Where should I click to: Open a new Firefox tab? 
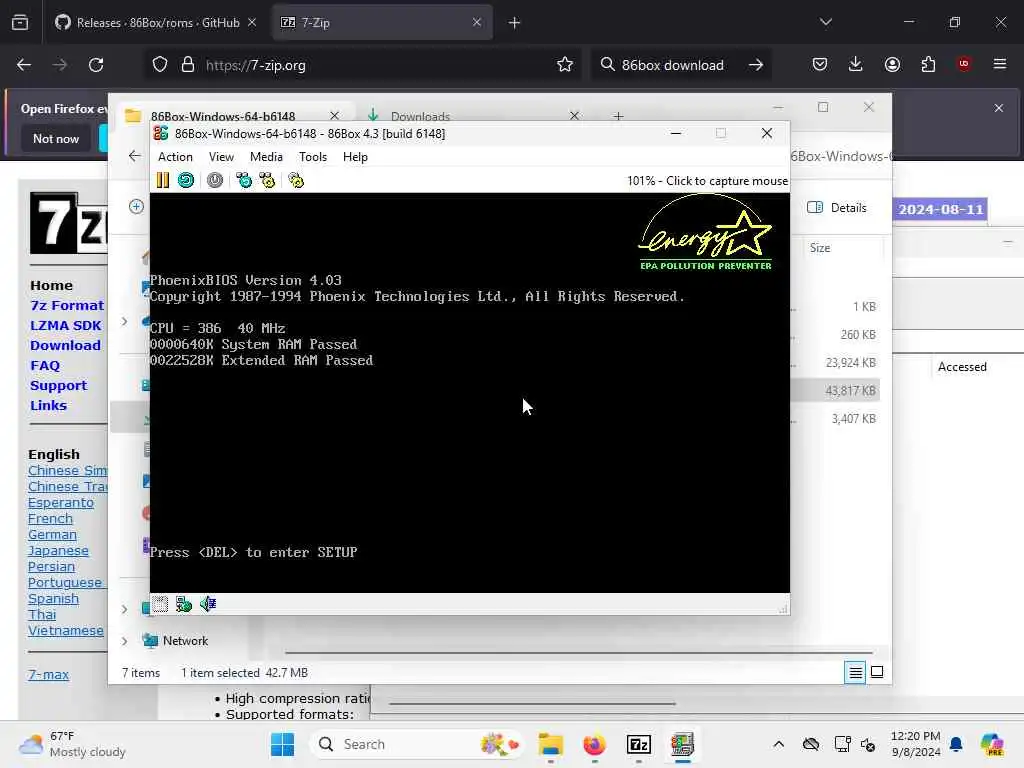[x=515, y=23]
